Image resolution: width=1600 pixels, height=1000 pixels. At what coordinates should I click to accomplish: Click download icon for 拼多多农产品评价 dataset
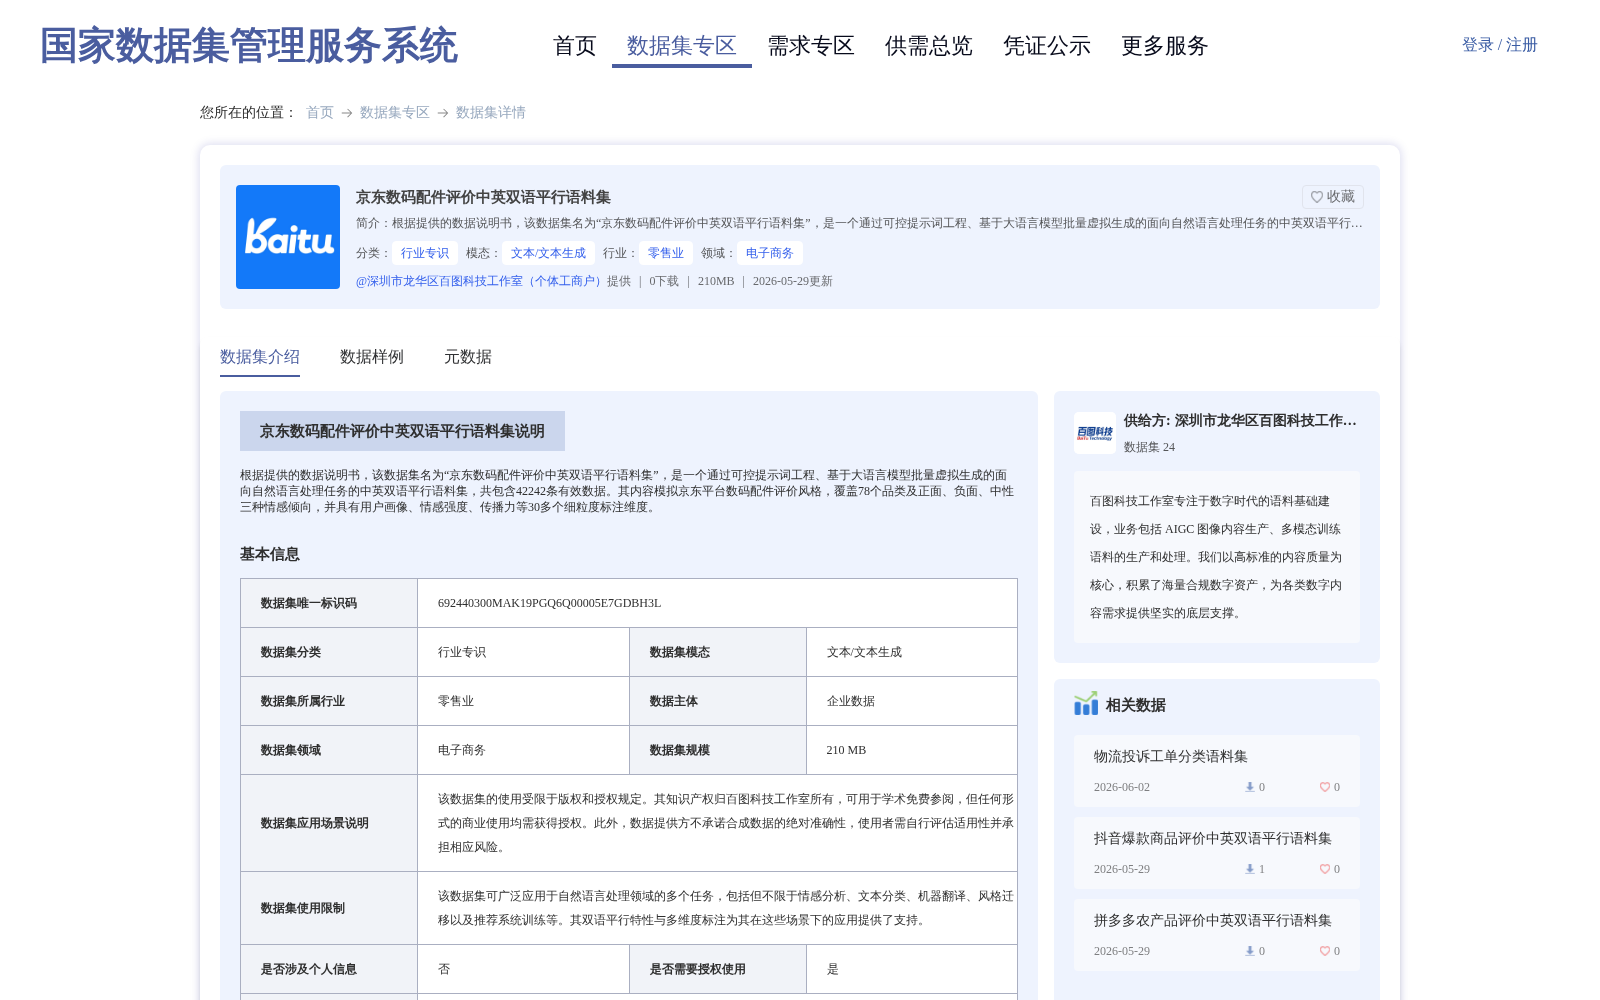[x=1249, y=951]
